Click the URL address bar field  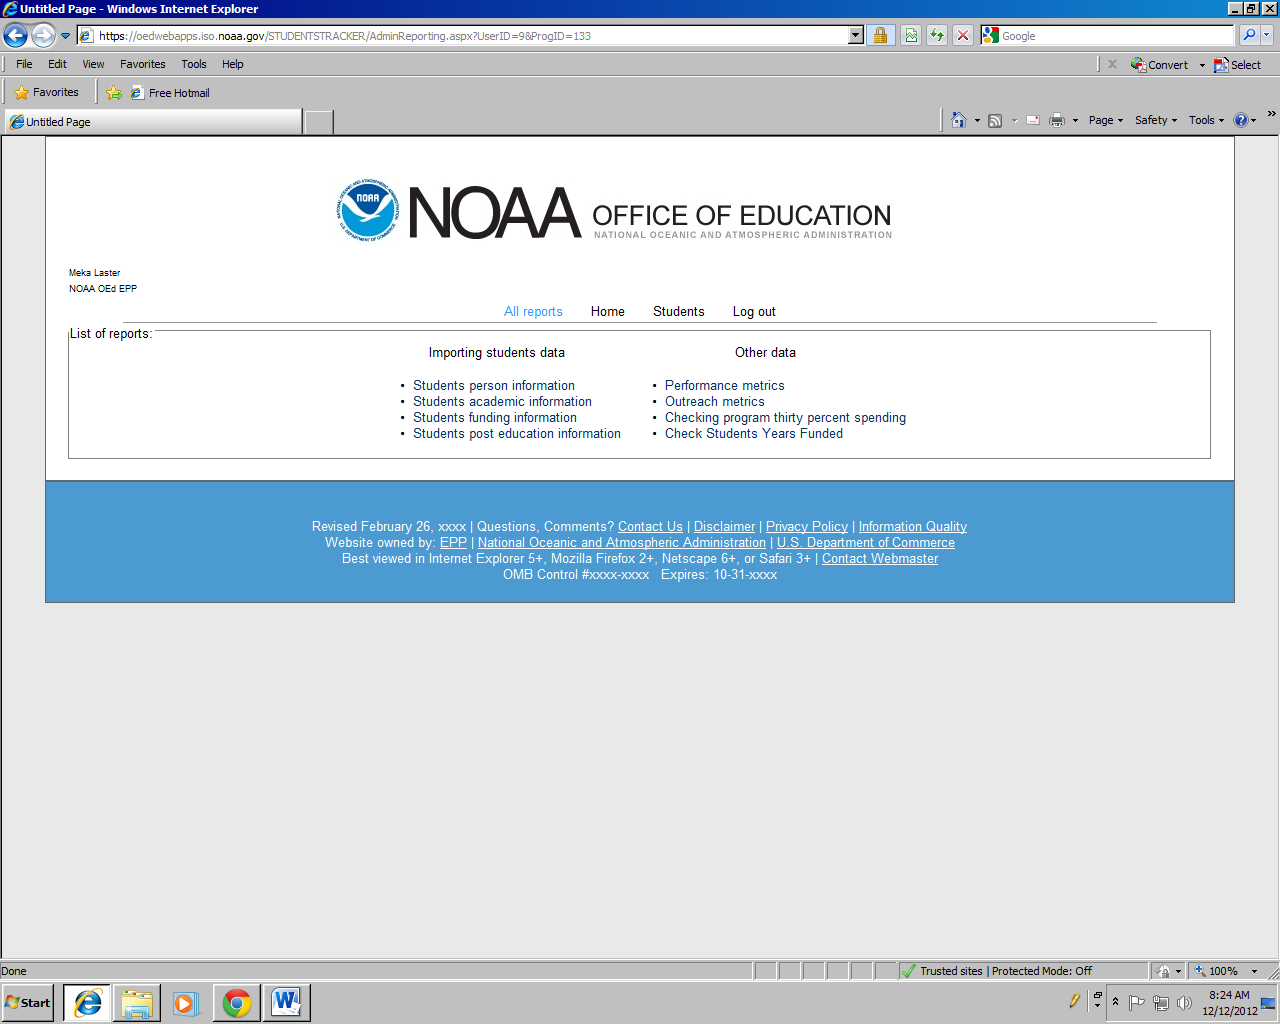470,36
